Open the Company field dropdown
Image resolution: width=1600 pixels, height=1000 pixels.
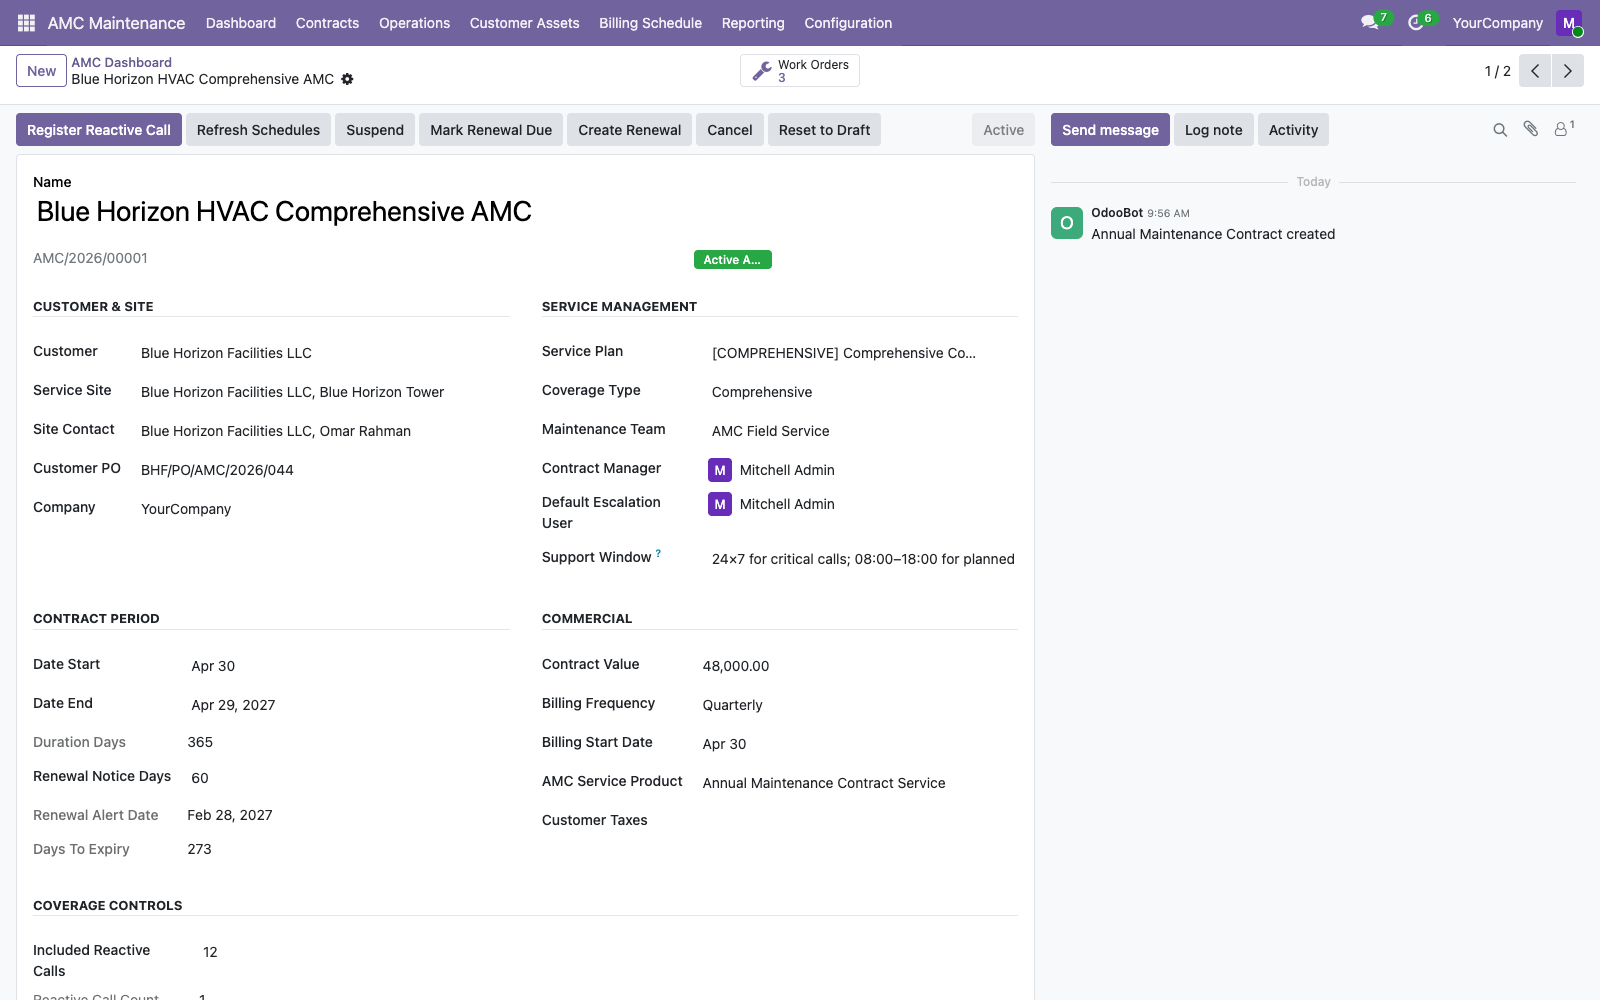click(x=325, y=509)
